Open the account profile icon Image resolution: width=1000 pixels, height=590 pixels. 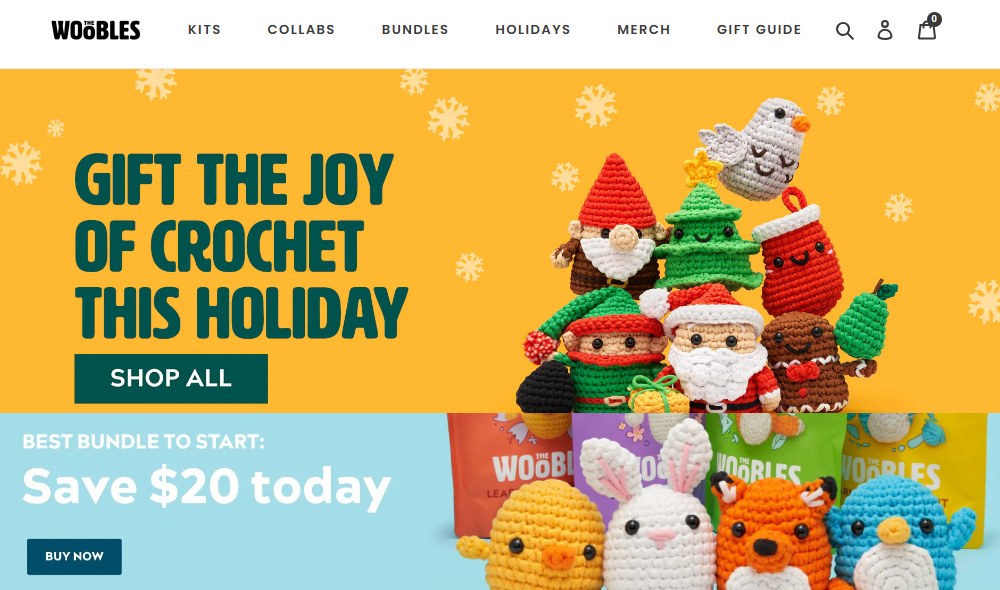[x=885, y=30]
